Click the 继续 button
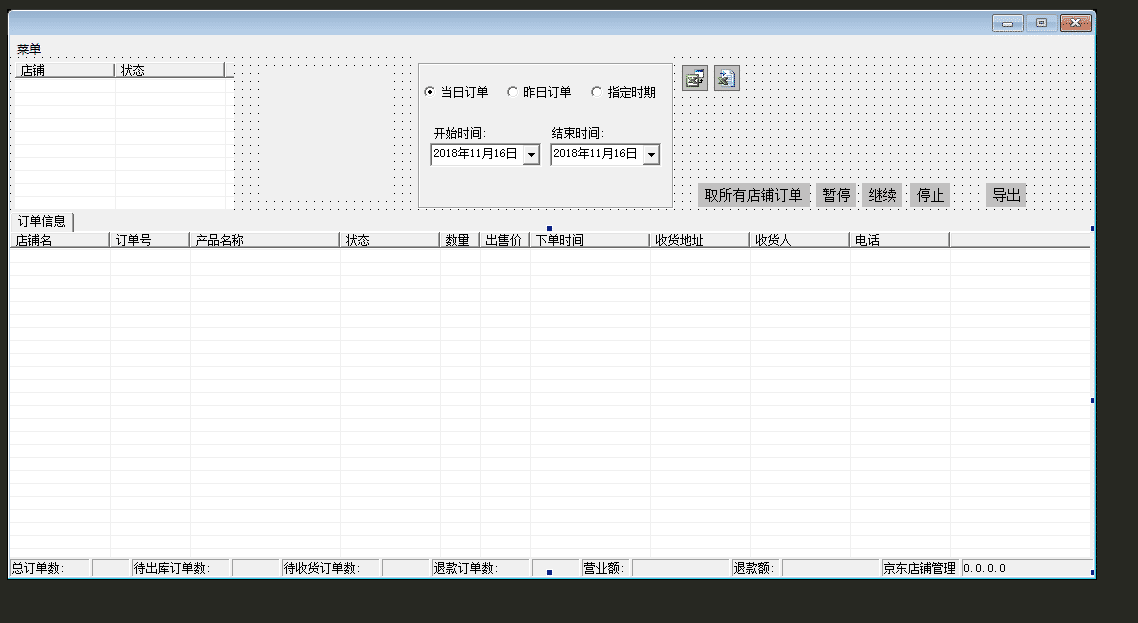Image resolution: width=1138 pixels, height=623 pixels. click(882, 194)
